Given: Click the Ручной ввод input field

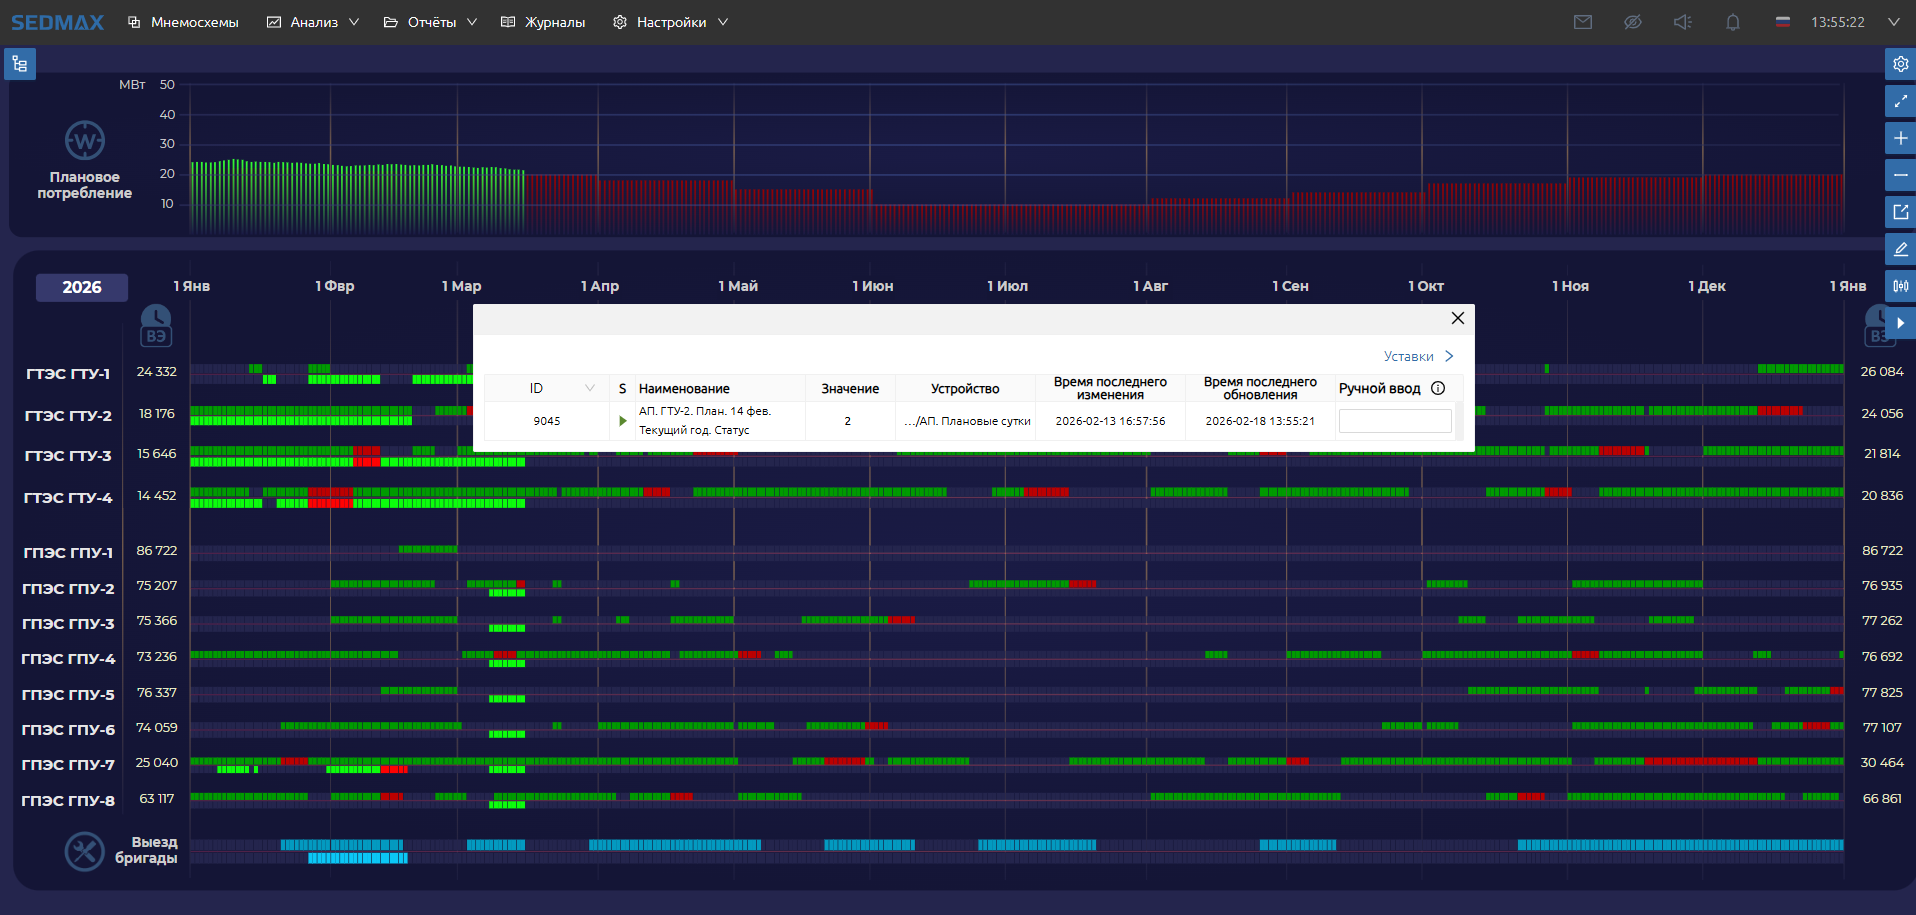Looking at the screenshot, I should tap(1395, 421).
